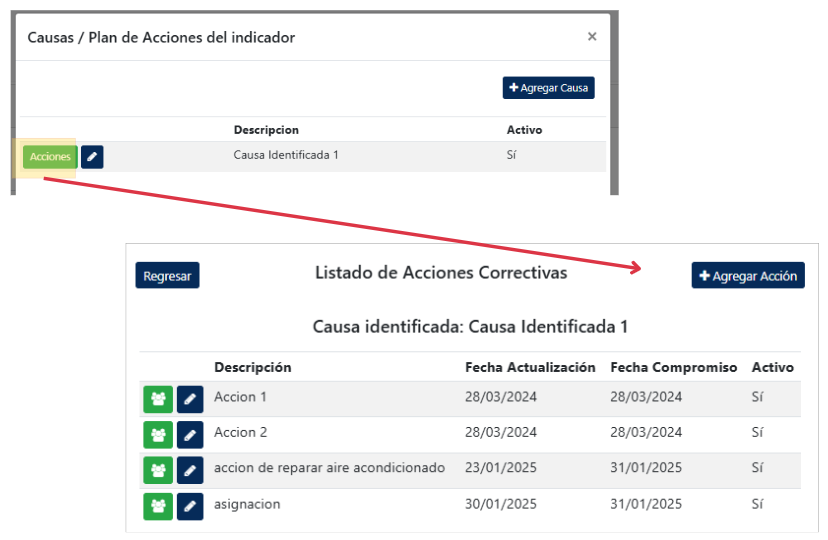This screenshot has width=828, height=540.
Task: Open the people icon for Accion 2
Action: coord(158,435)
